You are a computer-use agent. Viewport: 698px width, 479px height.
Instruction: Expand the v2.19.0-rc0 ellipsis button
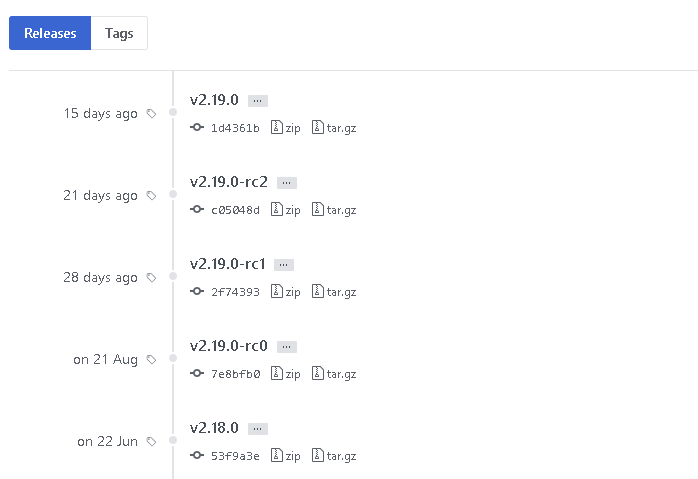287,347
